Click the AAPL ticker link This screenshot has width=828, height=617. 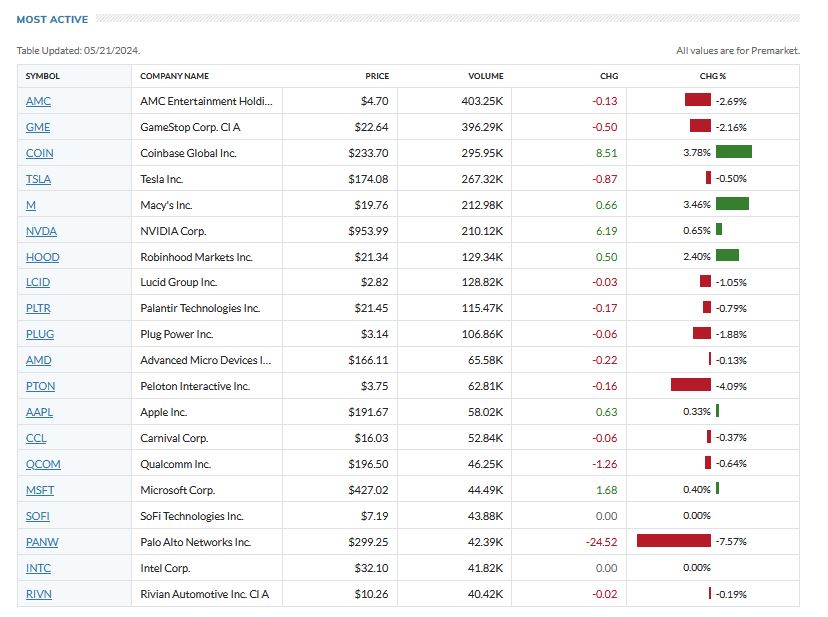click(x=40, y=412)
